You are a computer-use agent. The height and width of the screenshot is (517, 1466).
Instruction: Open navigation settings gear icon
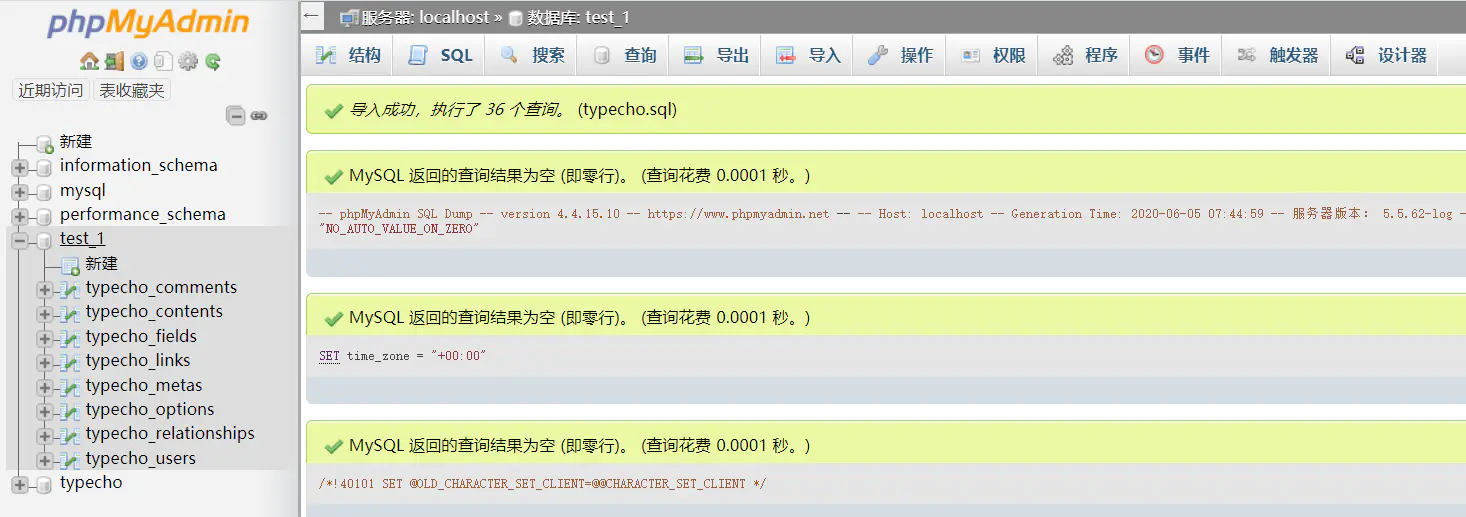click(x=188, y=61)
